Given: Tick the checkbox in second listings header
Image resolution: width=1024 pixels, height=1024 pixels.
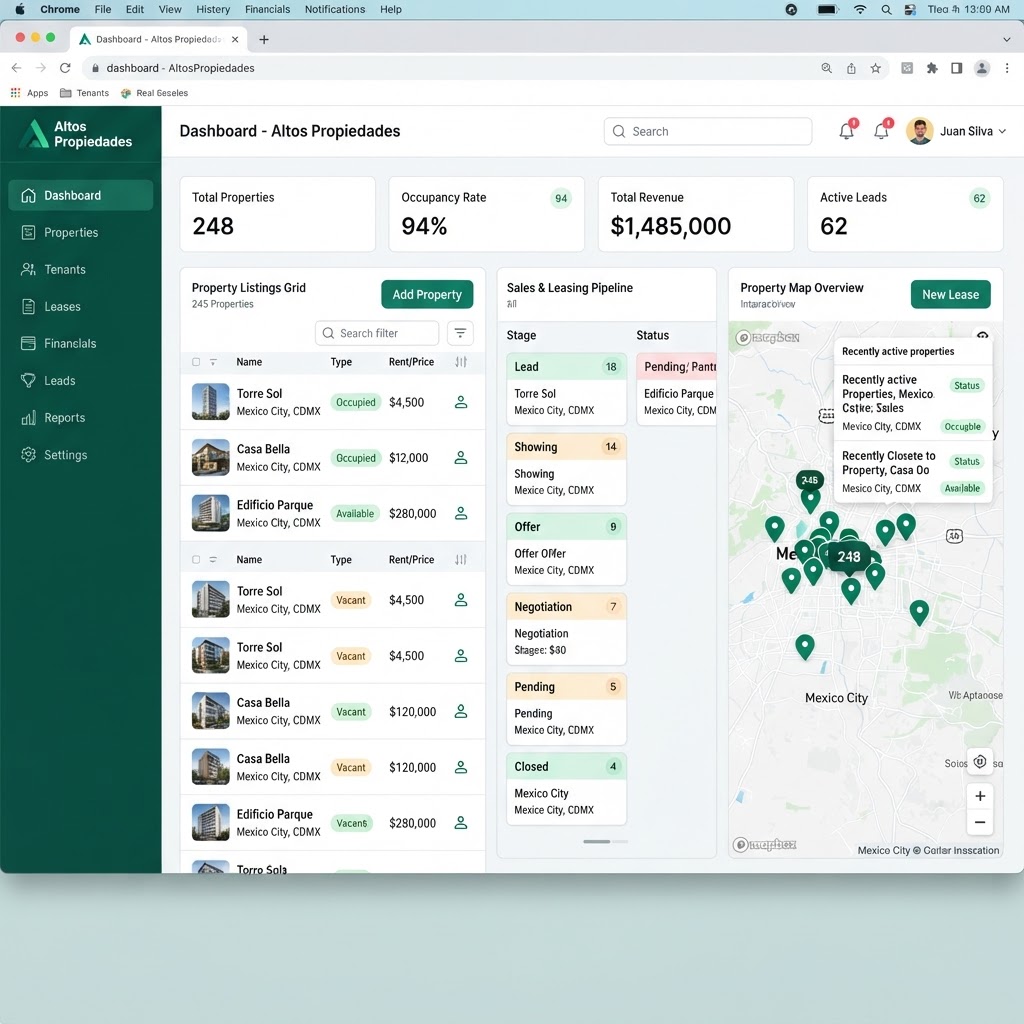Looking at the screenshot, I should [196, 560].
